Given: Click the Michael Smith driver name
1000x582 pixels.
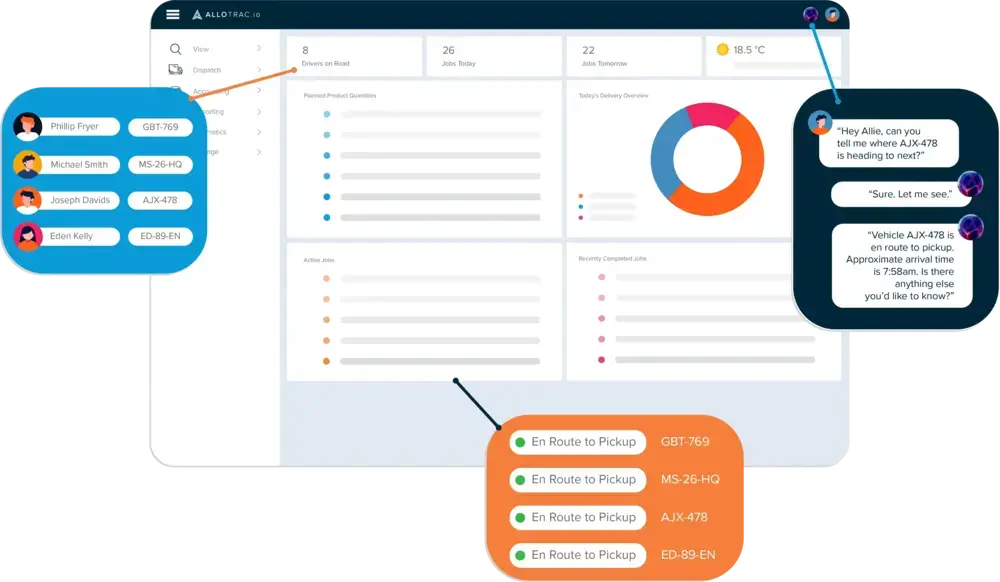Looking at the screenshot, I should 79,164.
